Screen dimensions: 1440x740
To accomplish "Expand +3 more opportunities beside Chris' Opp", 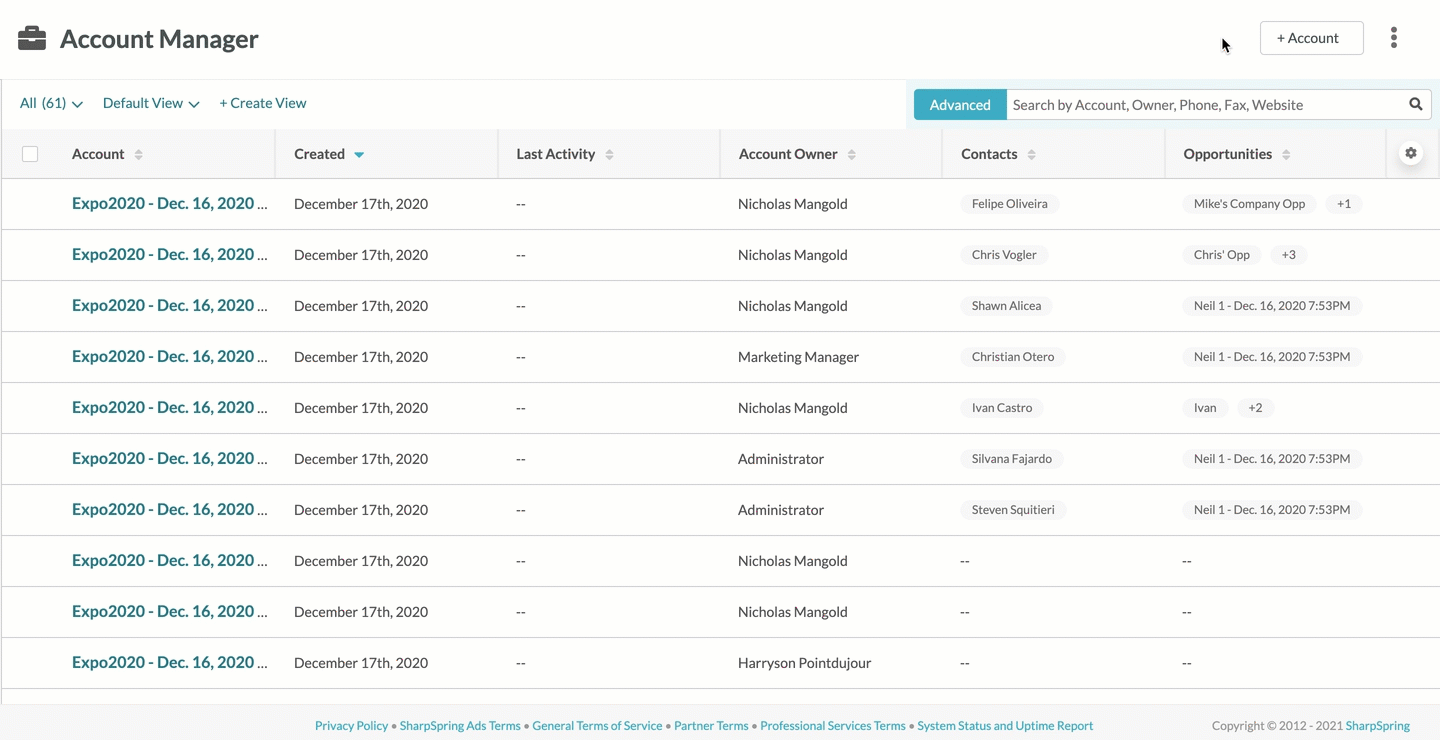I will tap(1289, 255).
